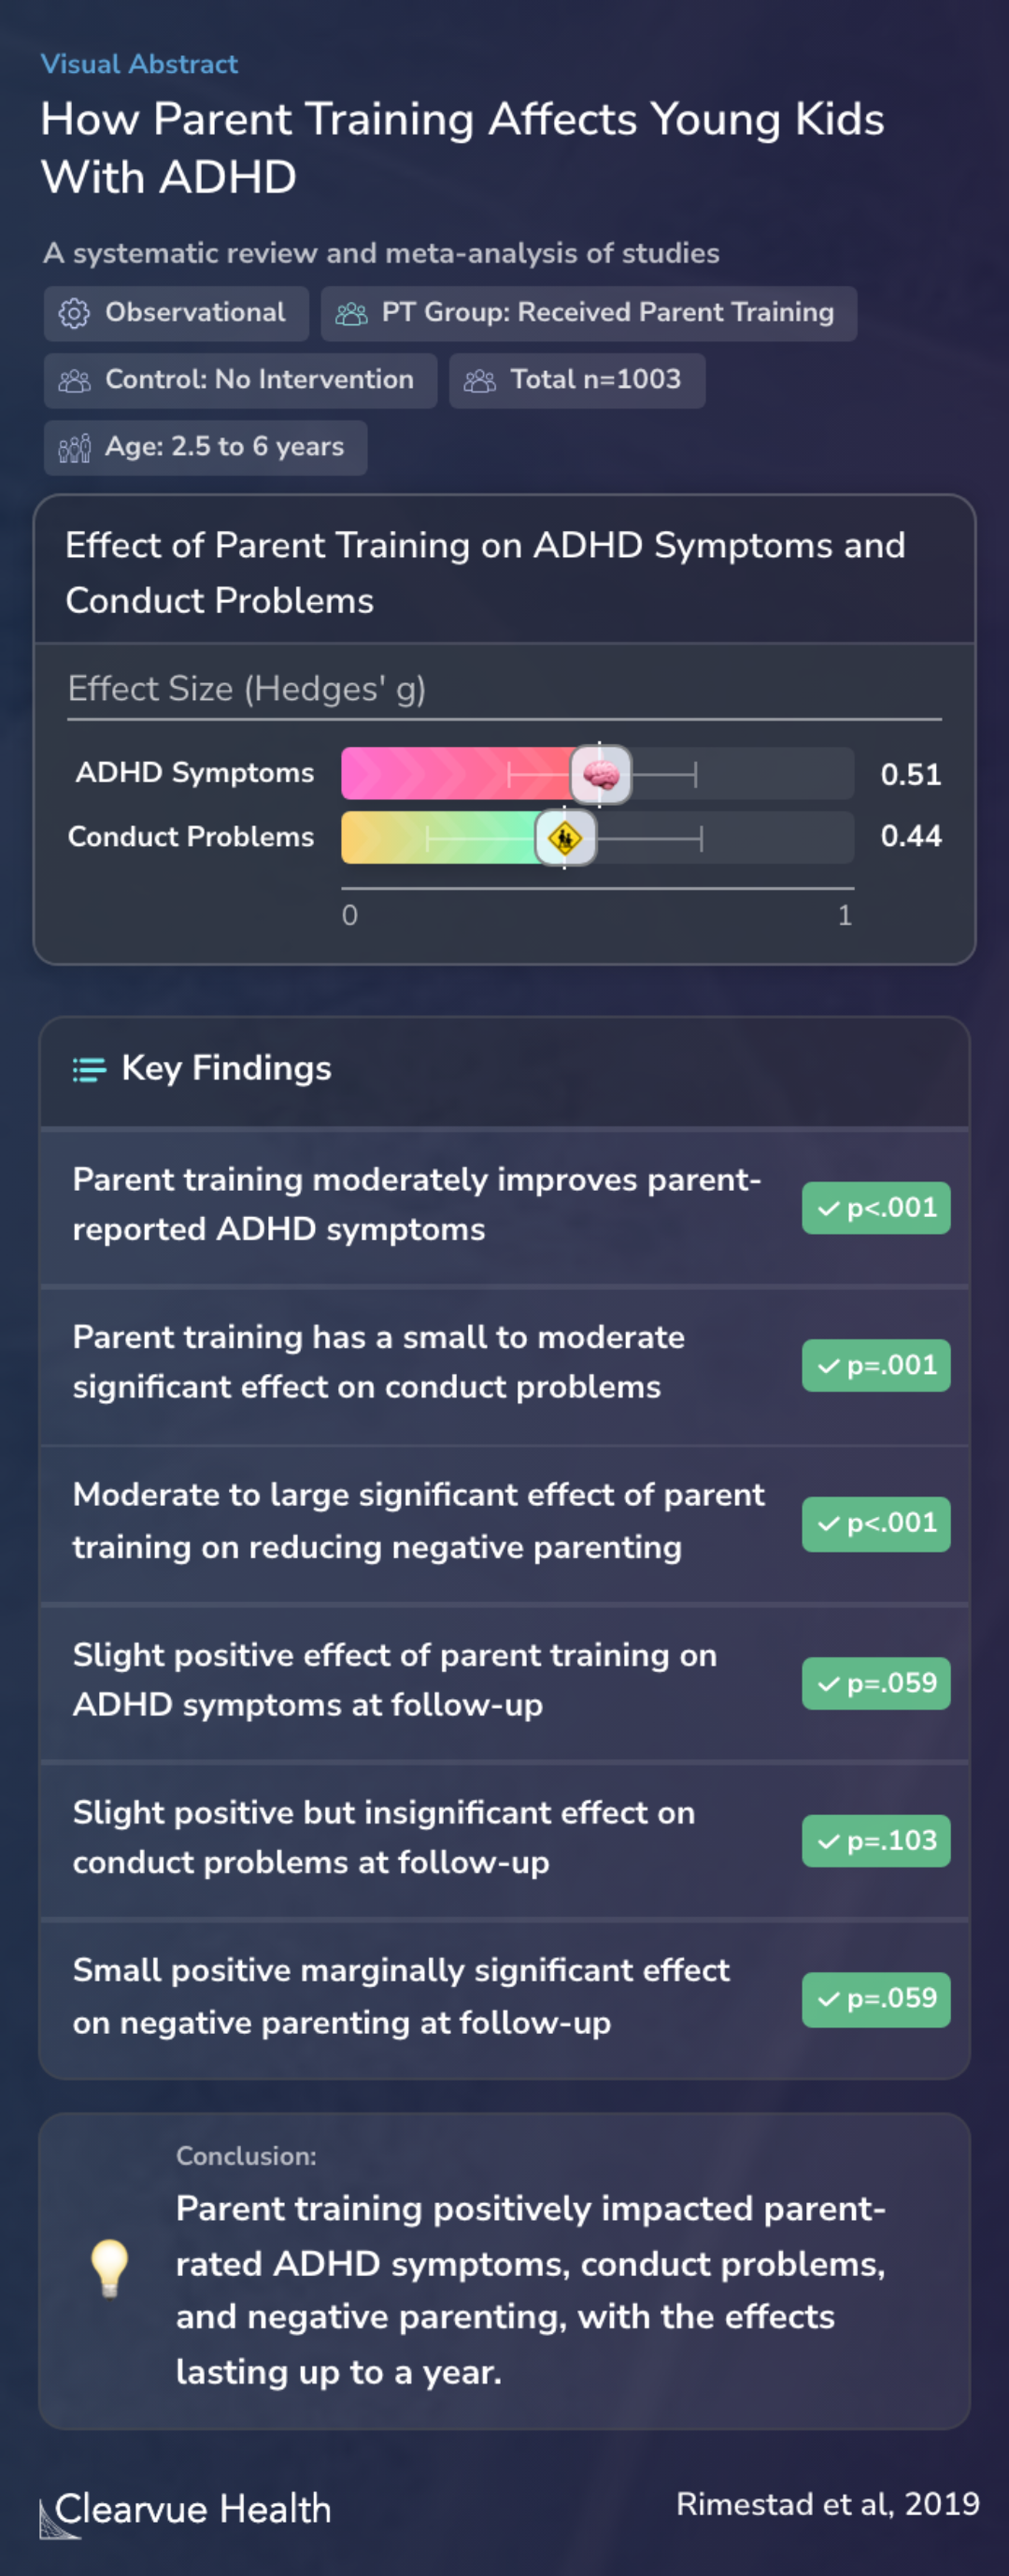
Task: Click the p=.001 badge for conduct problems
Action: click(x=875, y=1365)
